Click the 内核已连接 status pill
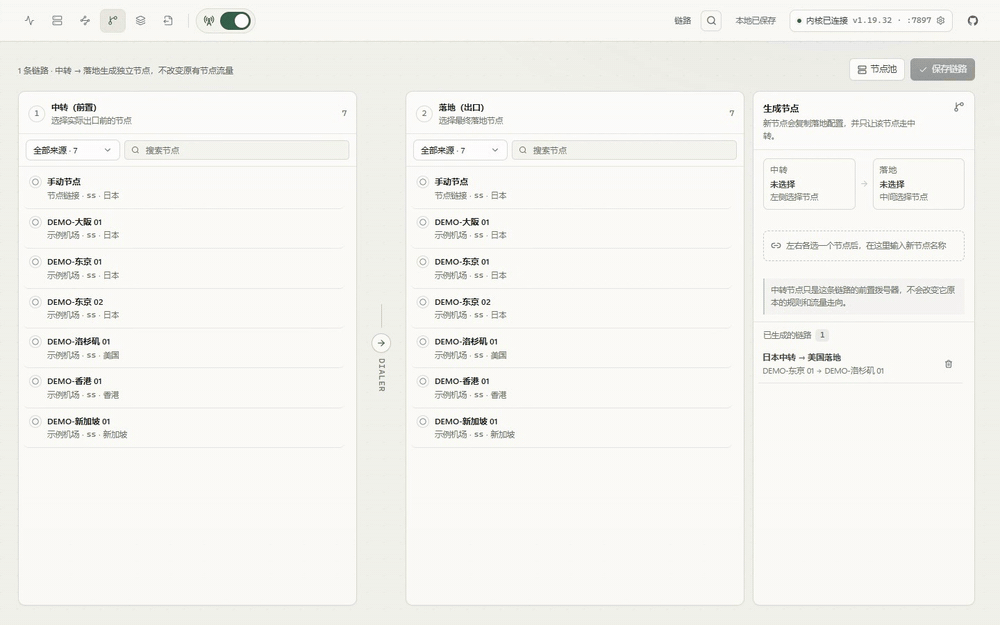 click(x=871, y=20)
